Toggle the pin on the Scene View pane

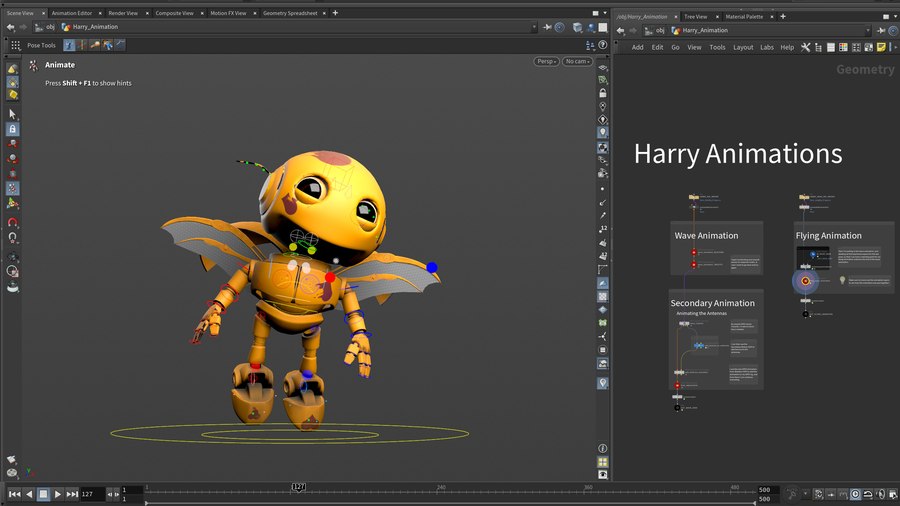point(546,28)
